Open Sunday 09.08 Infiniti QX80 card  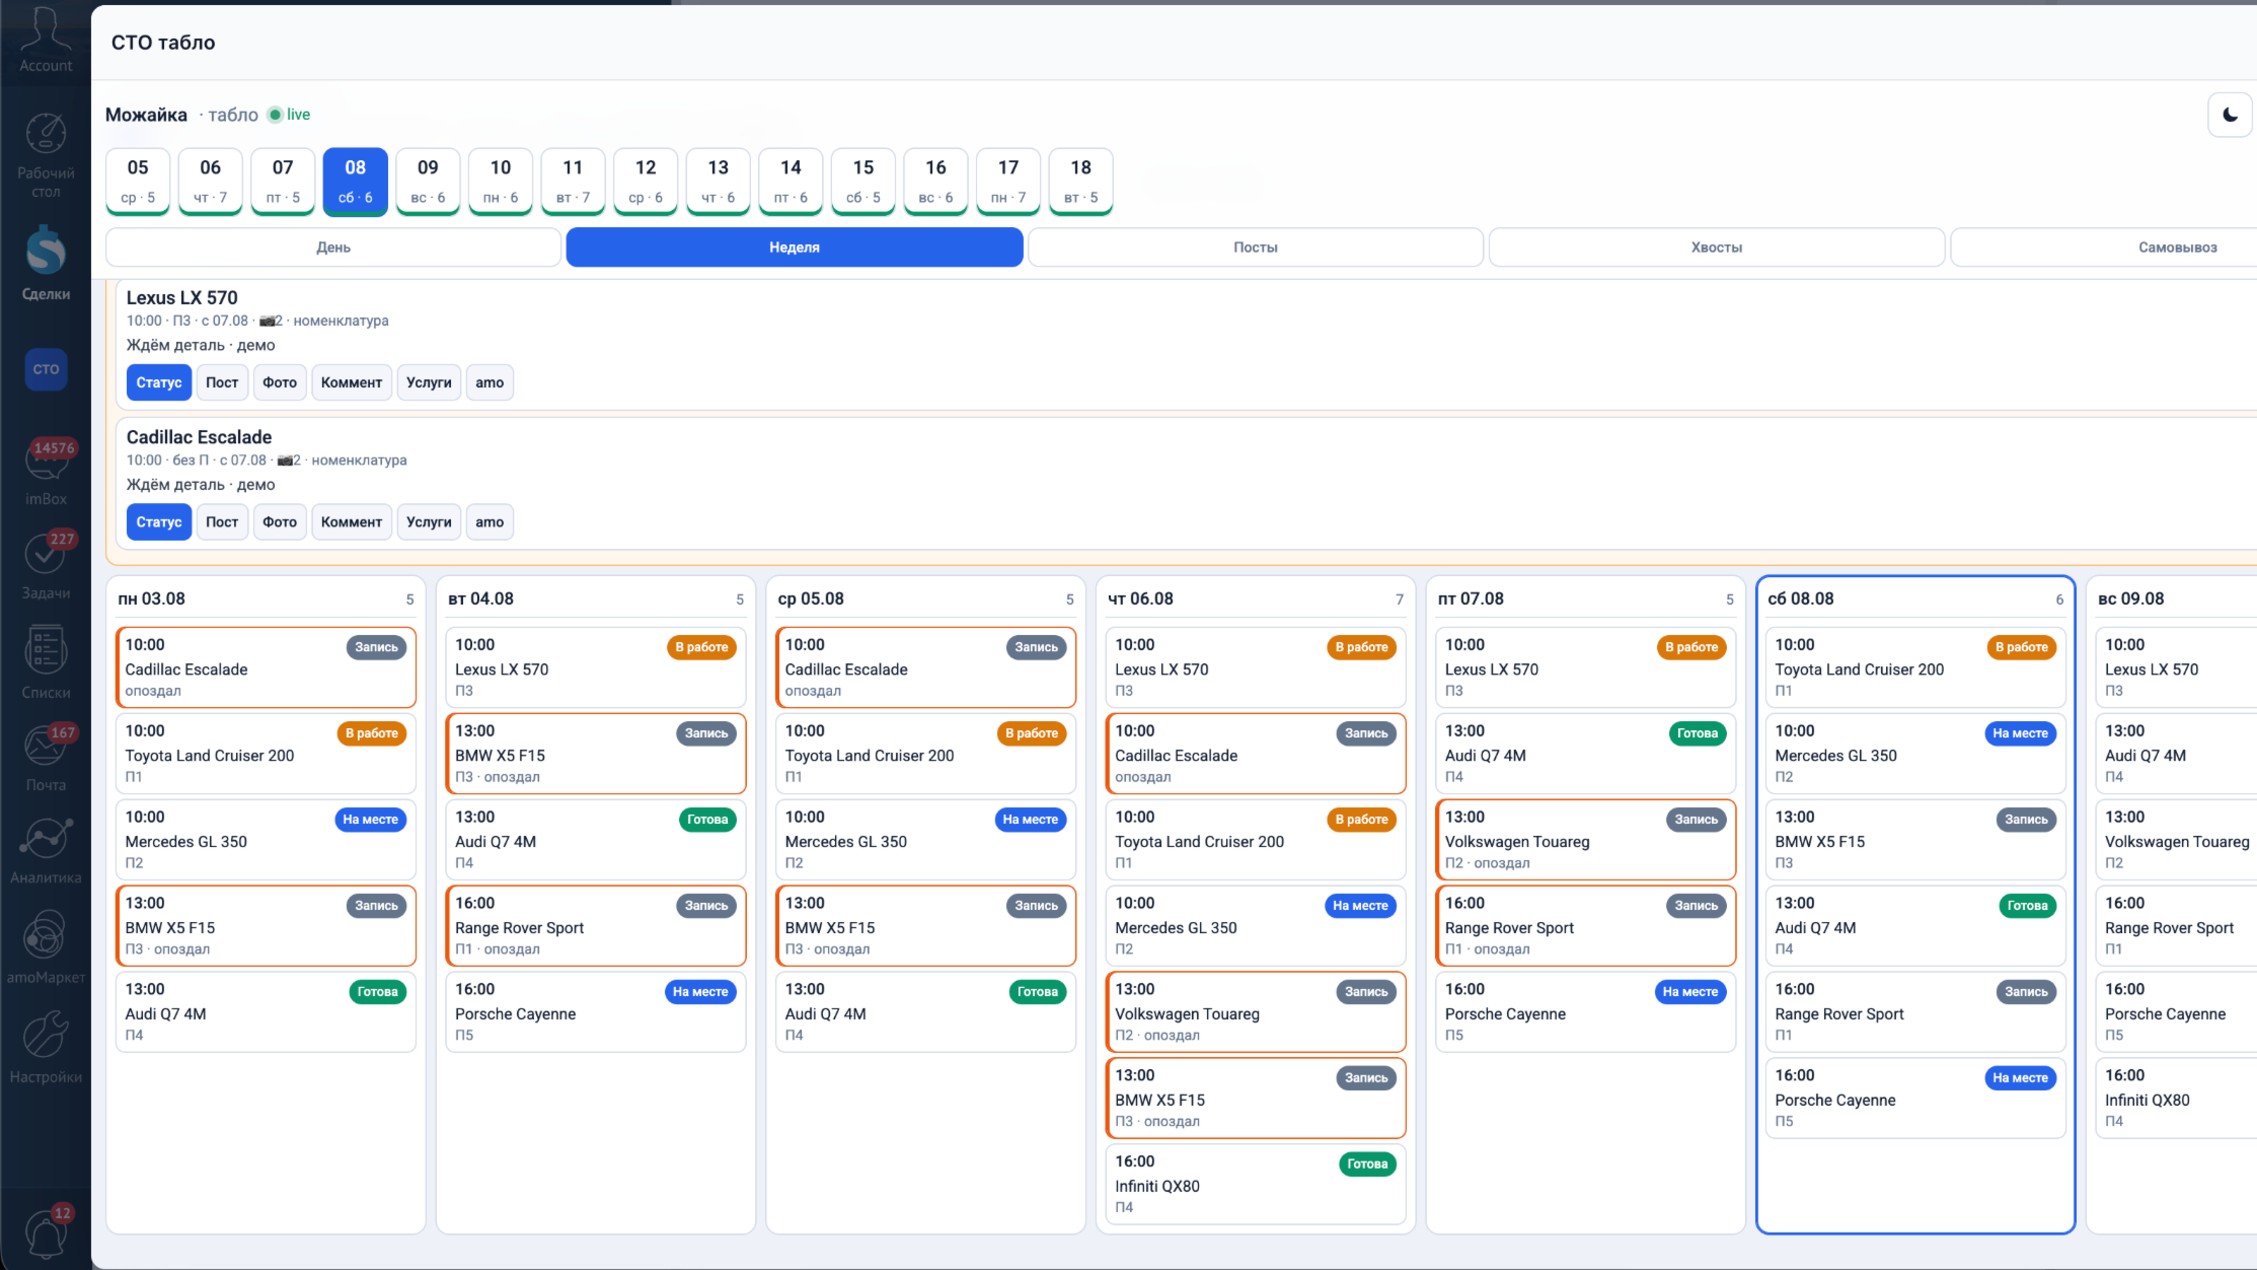tap(2176, 1097)
